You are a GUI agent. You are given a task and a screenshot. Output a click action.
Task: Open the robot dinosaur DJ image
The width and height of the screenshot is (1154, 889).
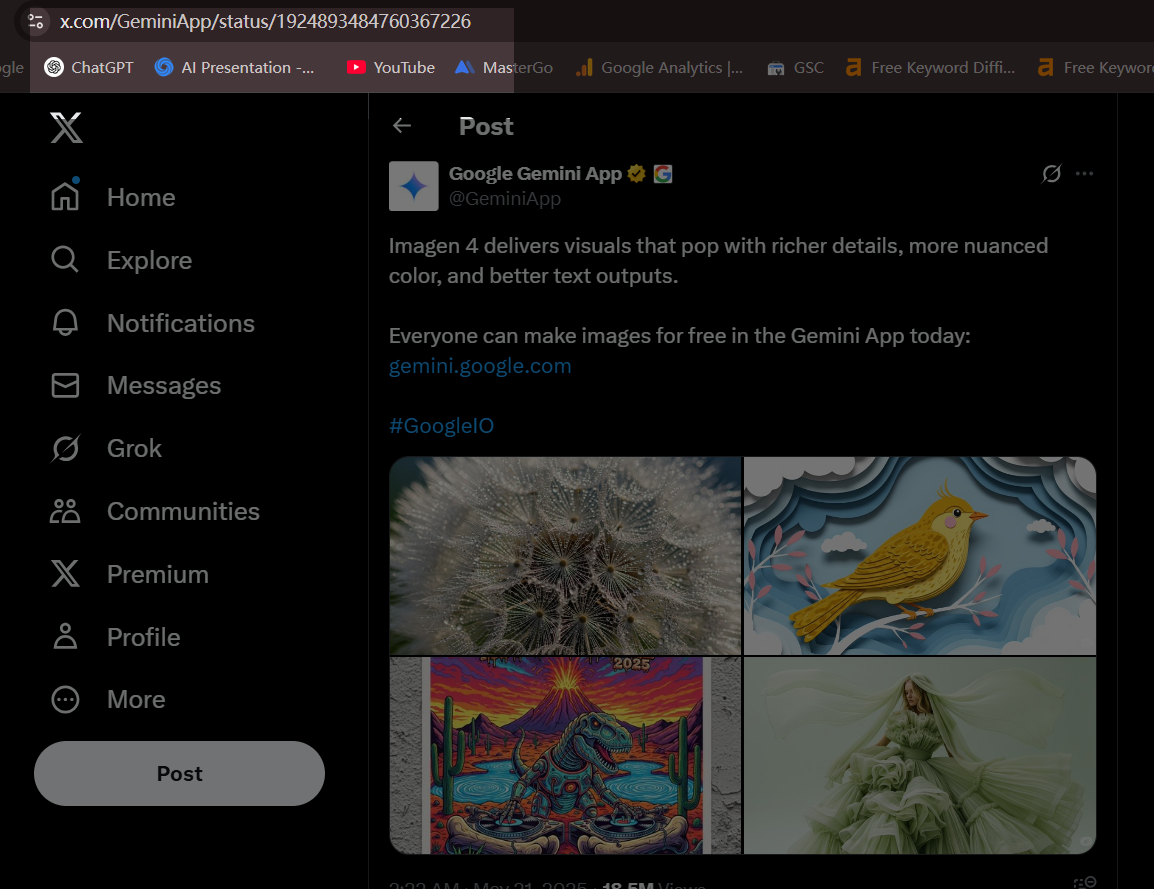tap(565, 755)
